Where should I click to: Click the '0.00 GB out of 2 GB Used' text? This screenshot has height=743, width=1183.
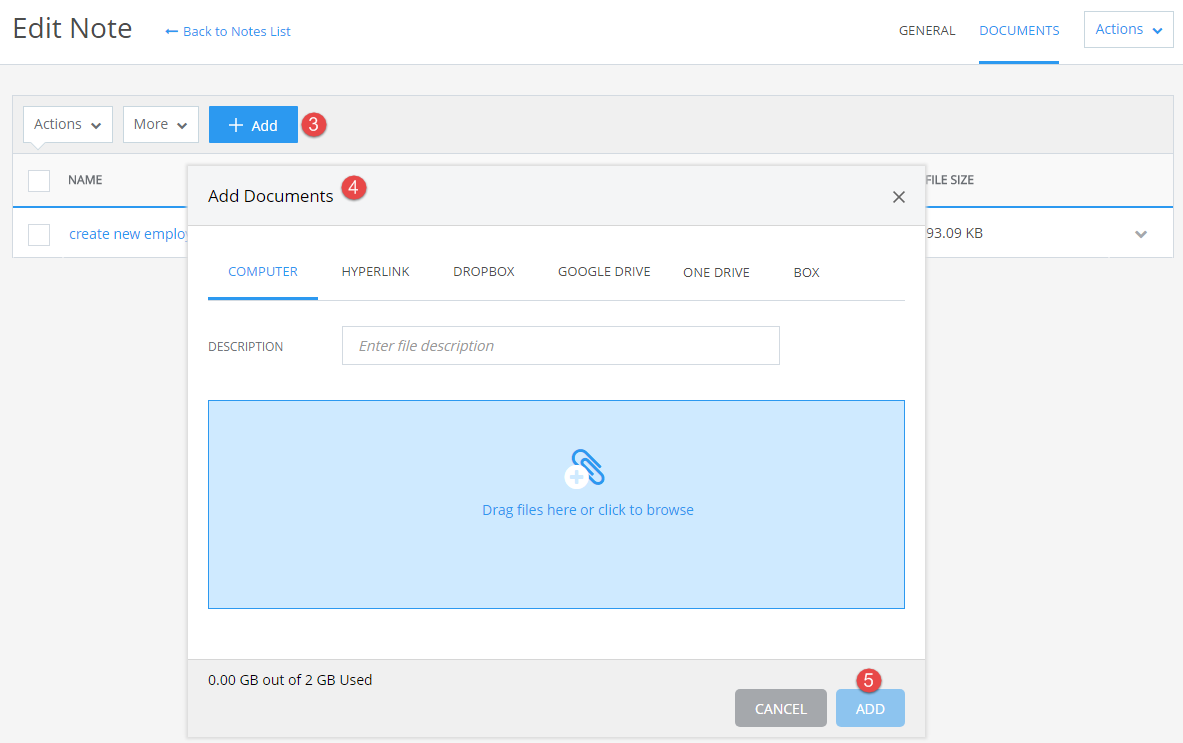click(290, 680)
